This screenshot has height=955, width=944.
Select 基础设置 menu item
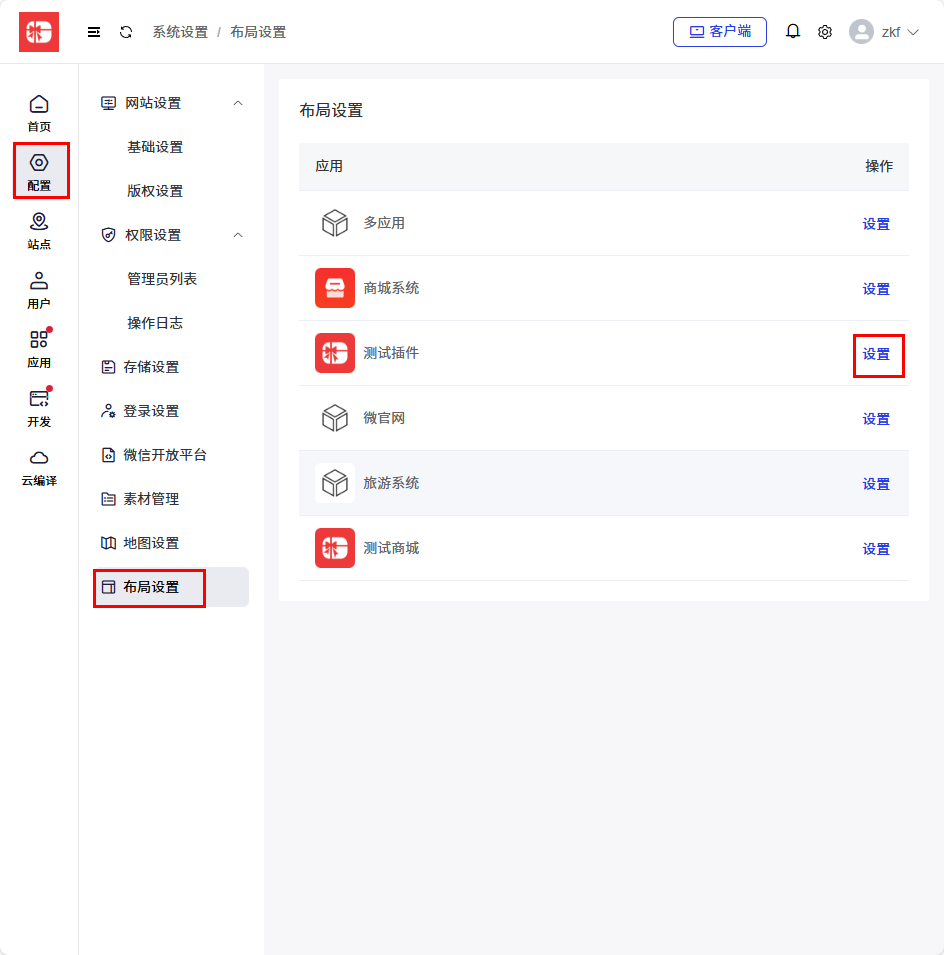click(x=155, y=147)
